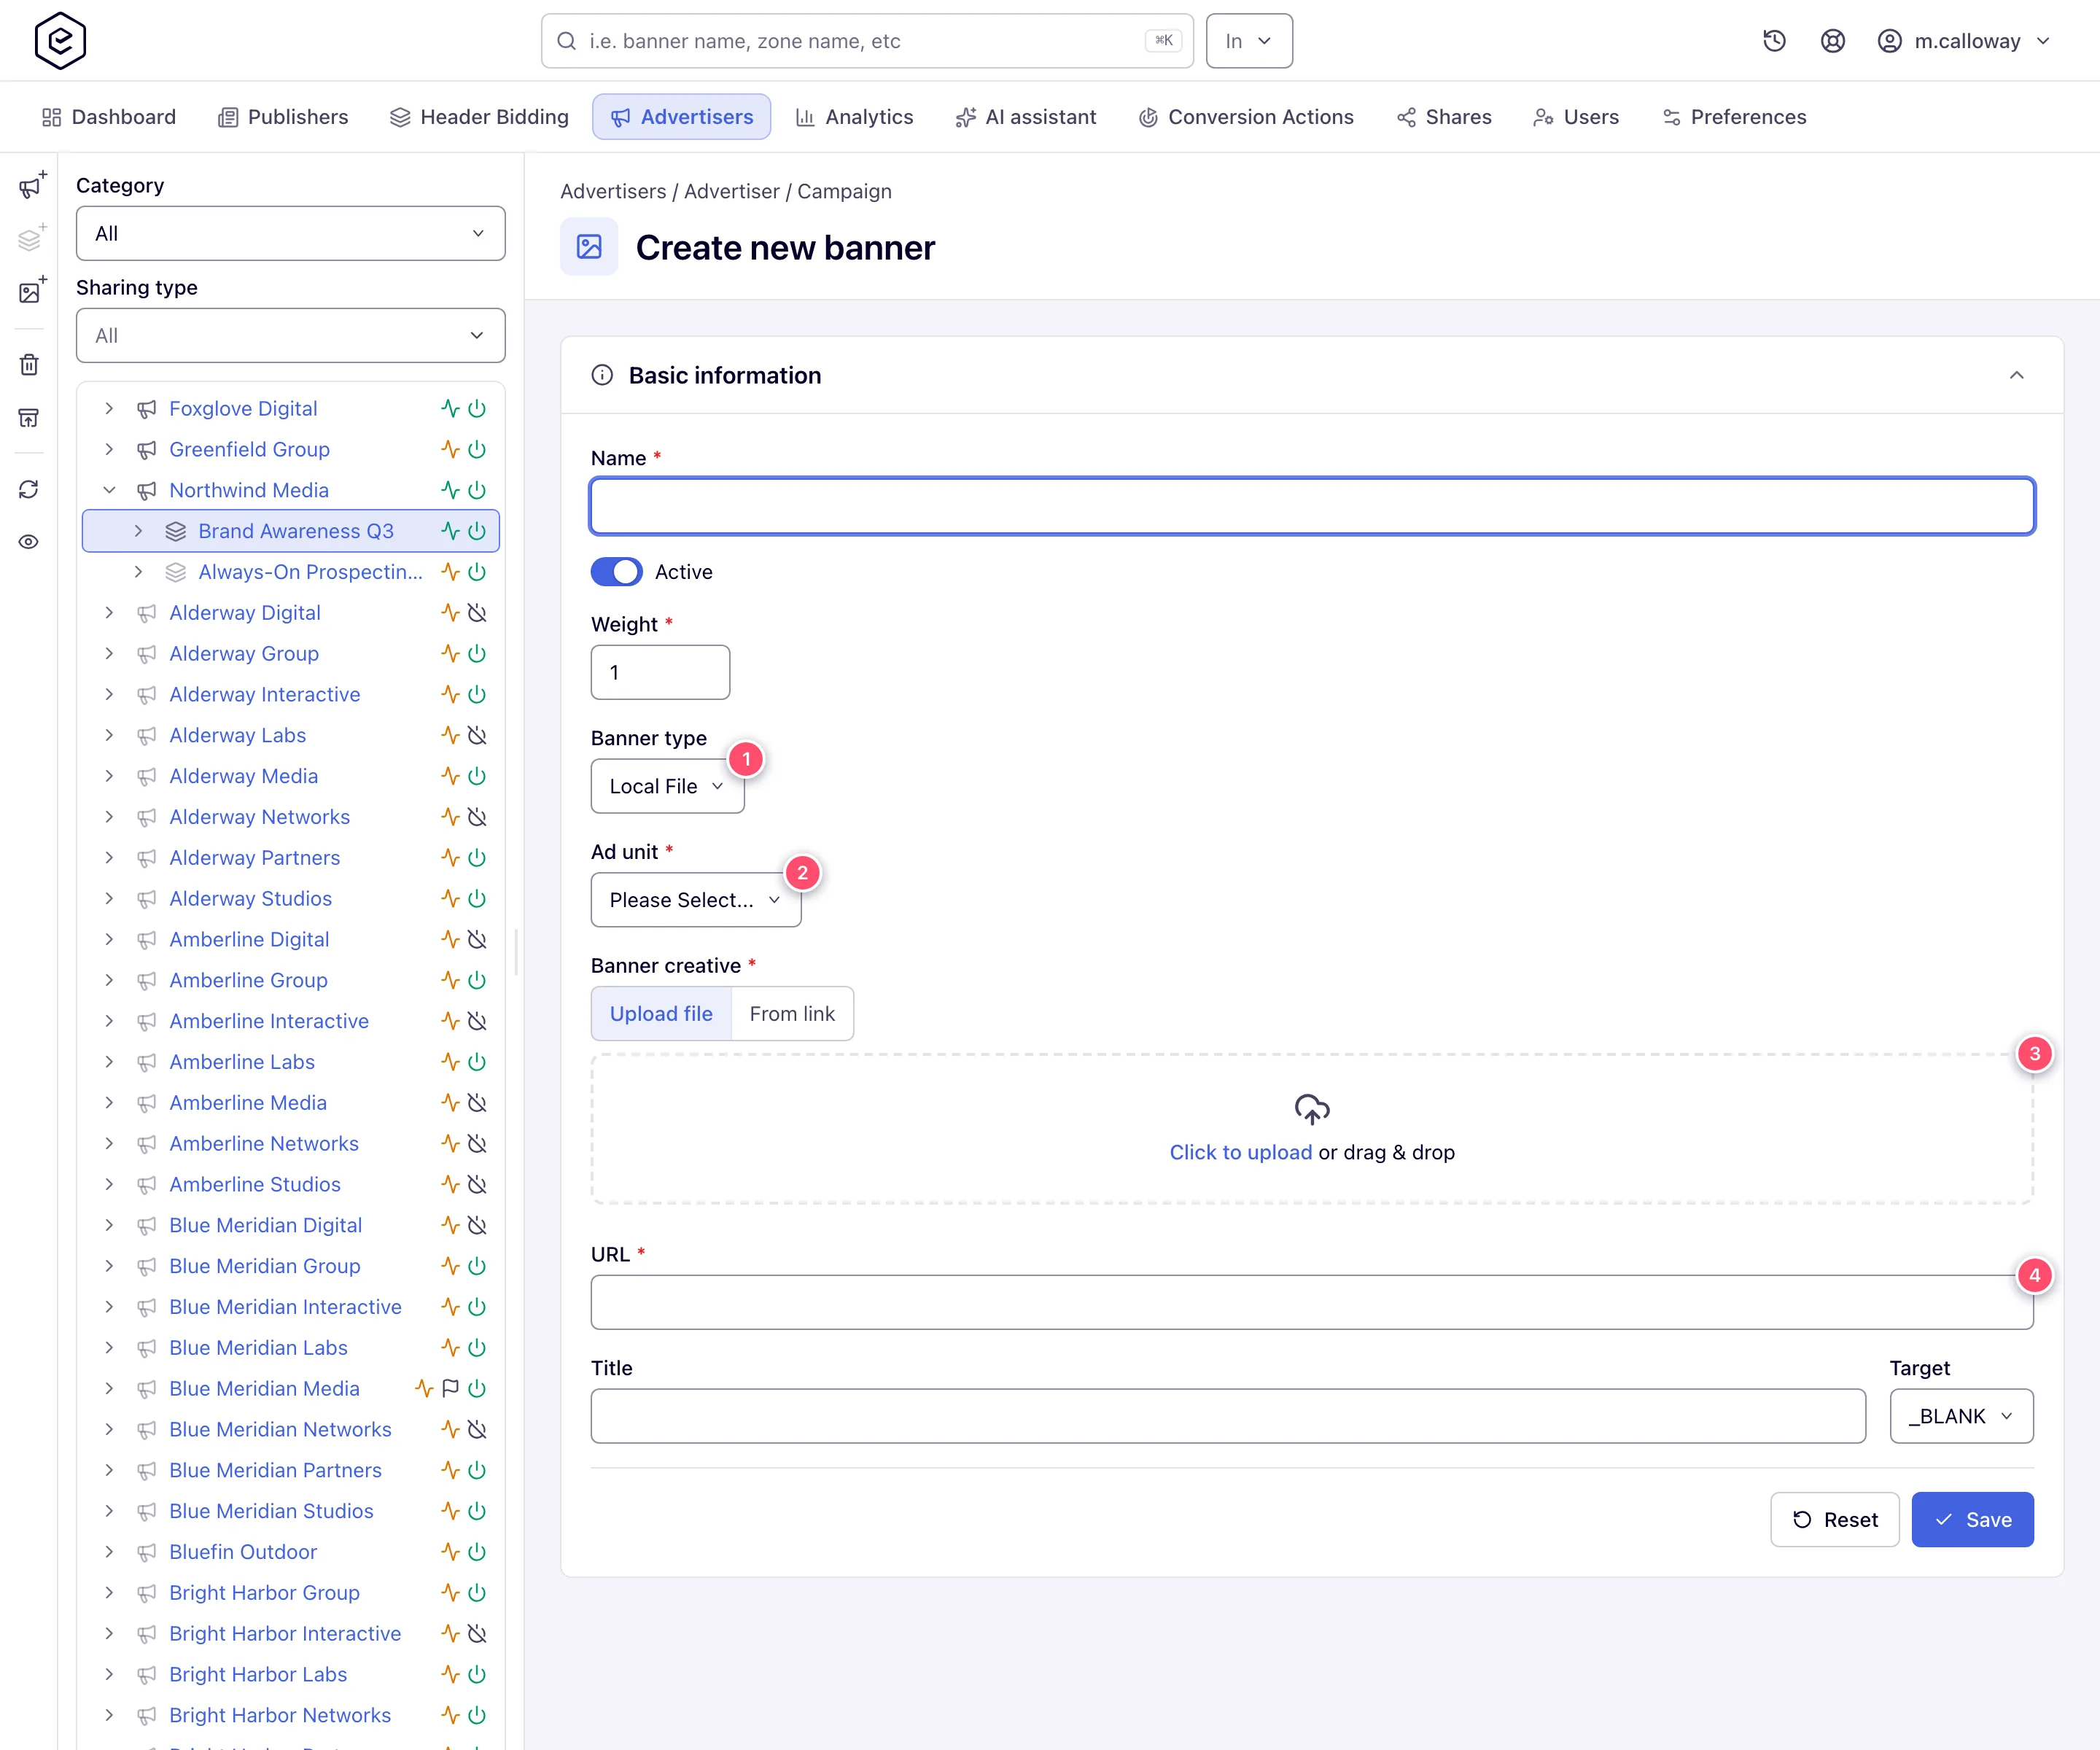This screenshot has height=1750, width=2100.
Task: Click the global search box
Action: 867,41
